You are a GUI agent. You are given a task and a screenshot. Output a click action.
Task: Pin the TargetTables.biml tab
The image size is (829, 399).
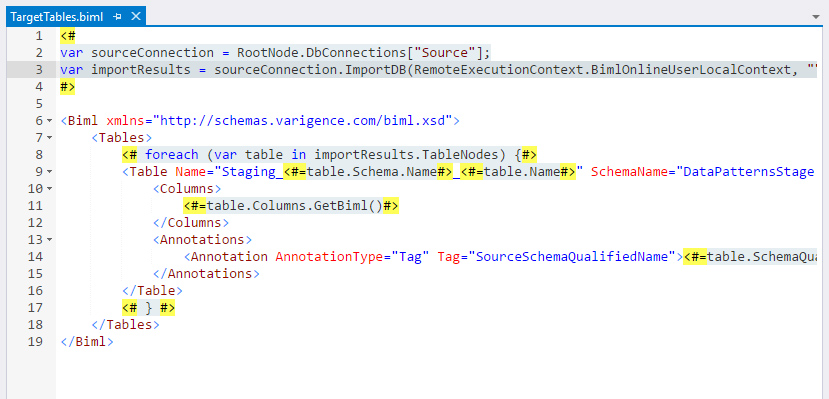pos(117,17)
